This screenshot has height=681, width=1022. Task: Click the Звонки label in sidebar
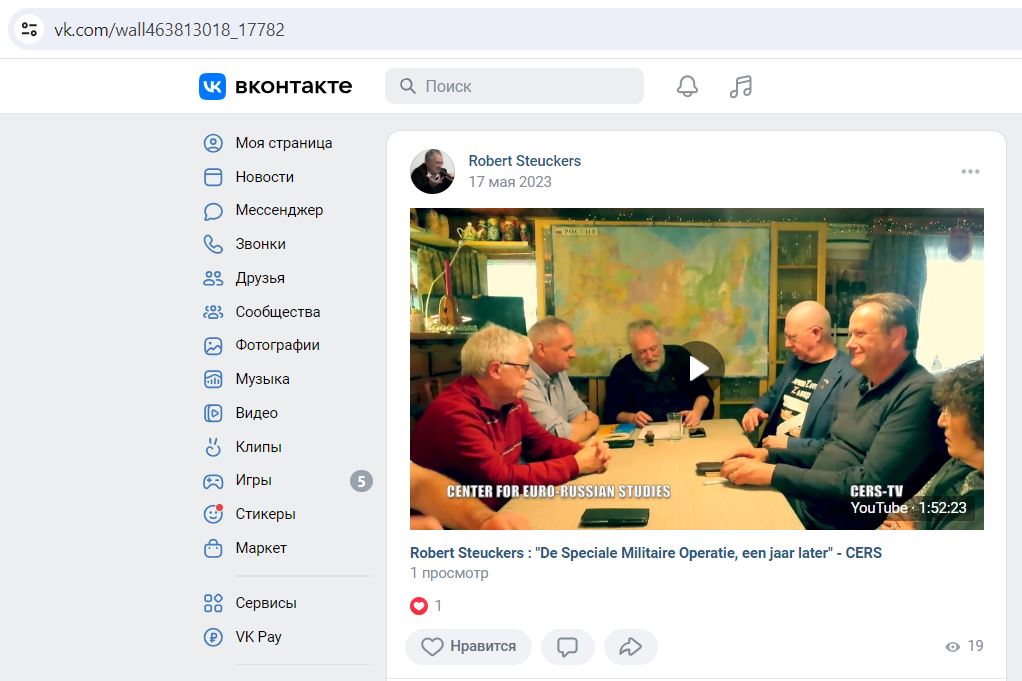click(x=261, y=244)
